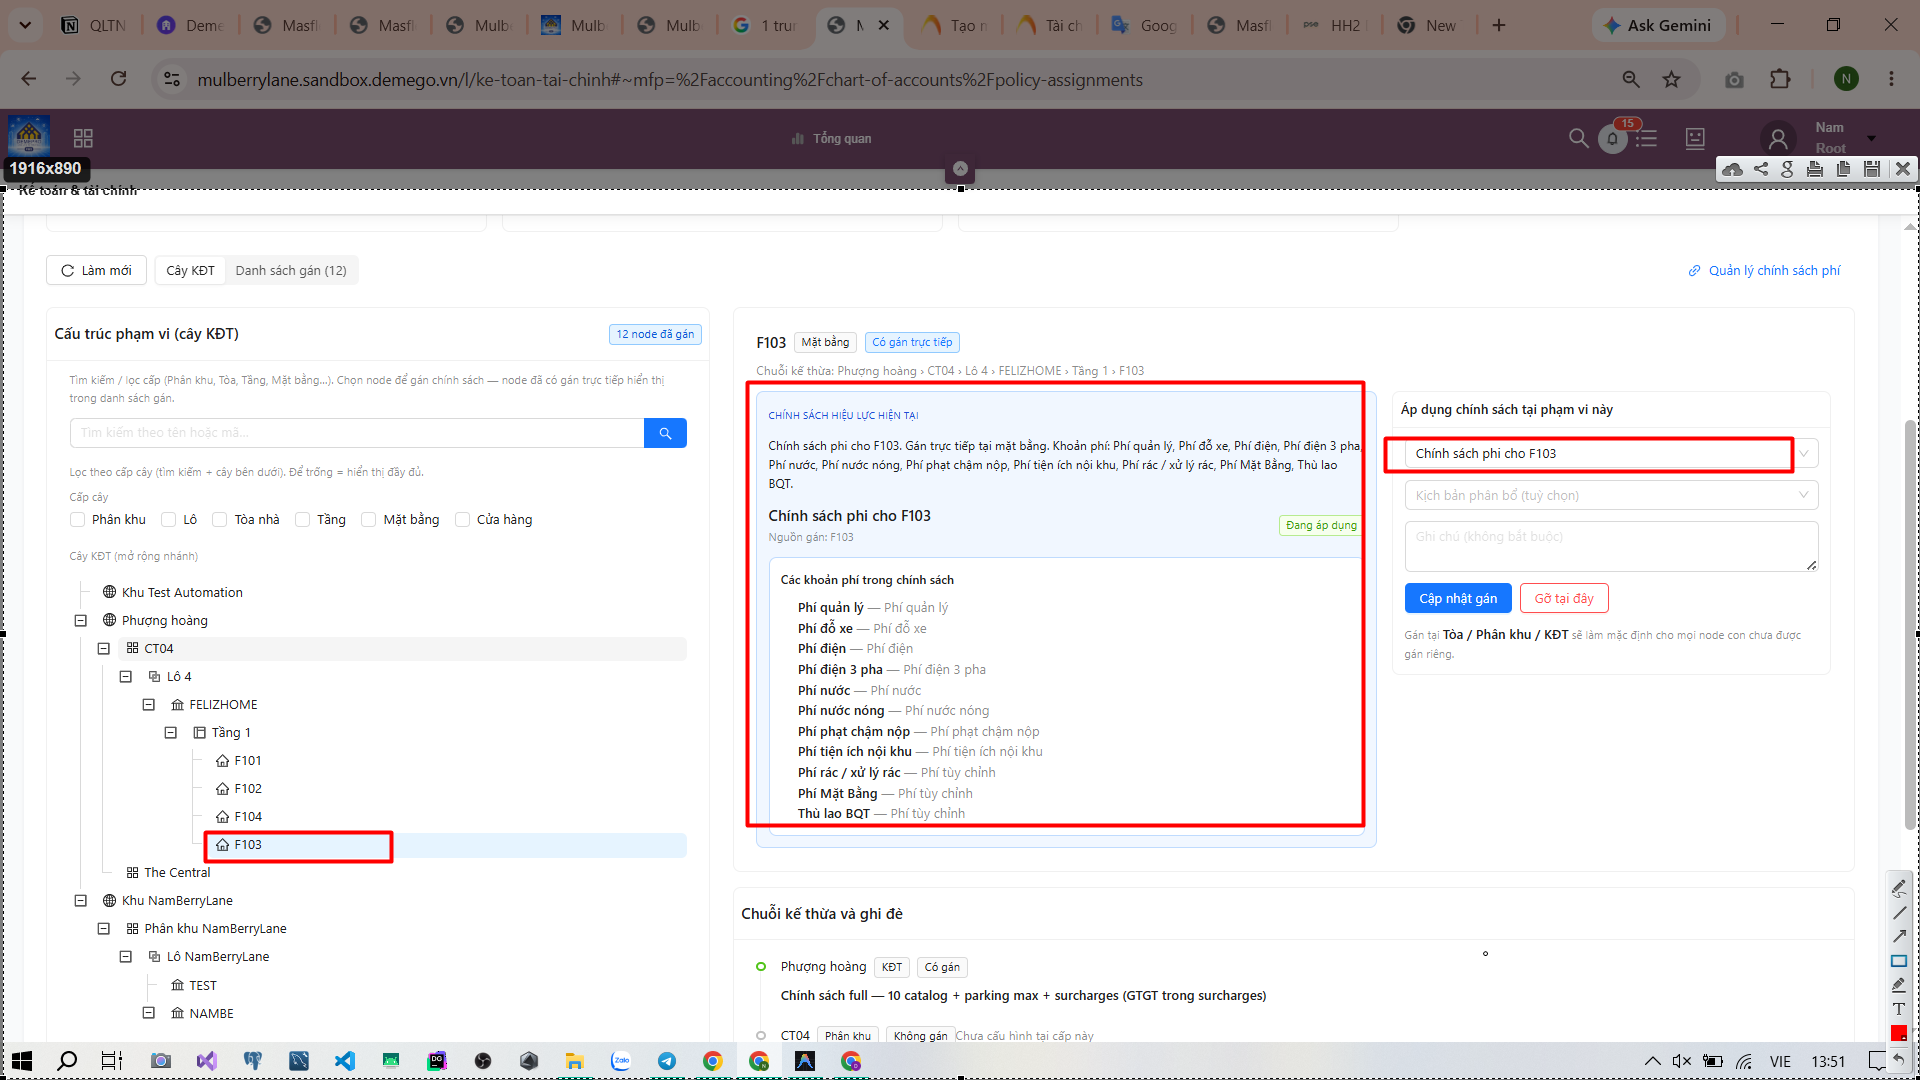Collapse the Tầng 1 tree node
1920x1080 pixels.
171,733
